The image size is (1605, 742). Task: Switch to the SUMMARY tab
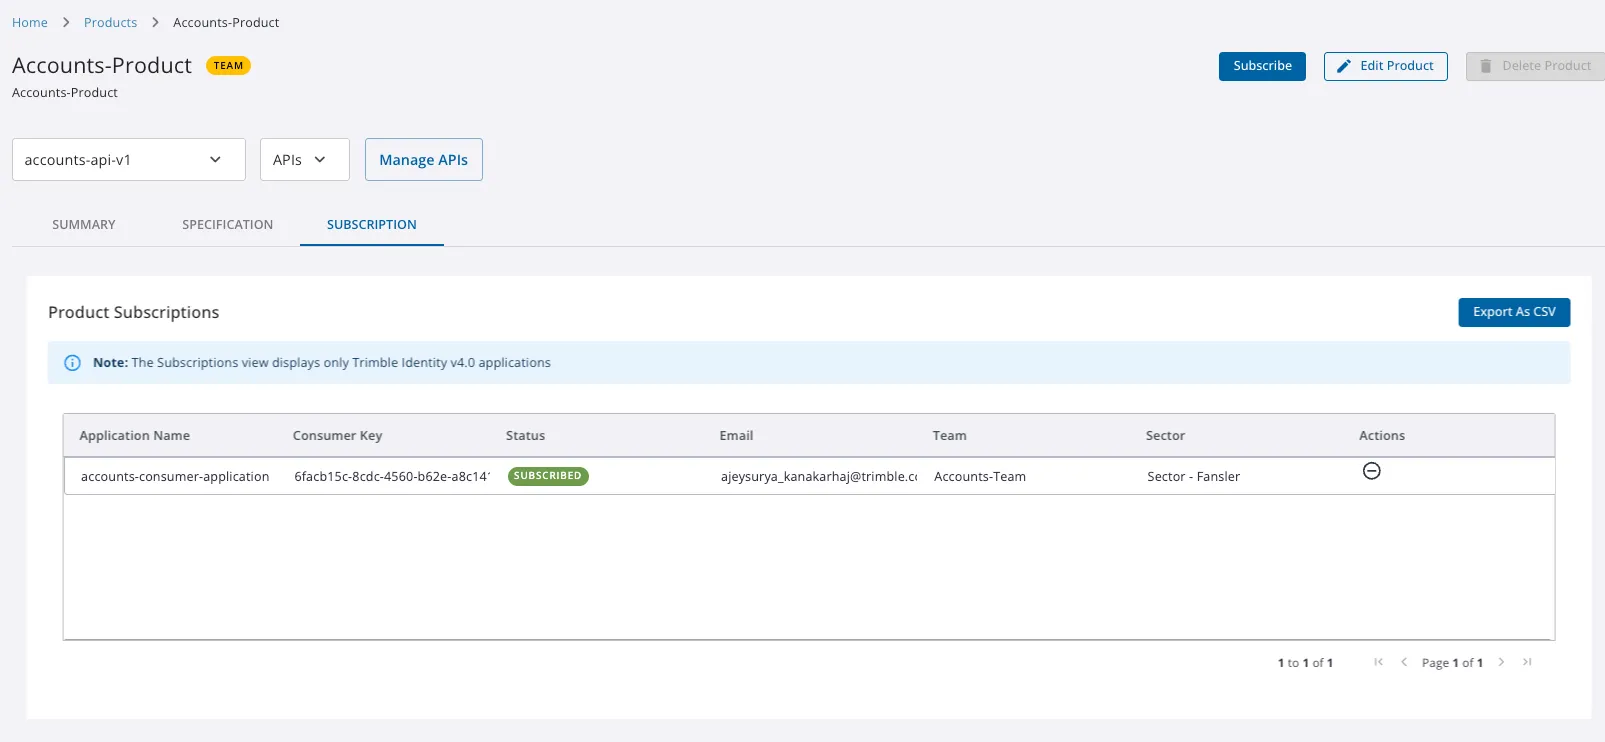[x=84, y=225]
